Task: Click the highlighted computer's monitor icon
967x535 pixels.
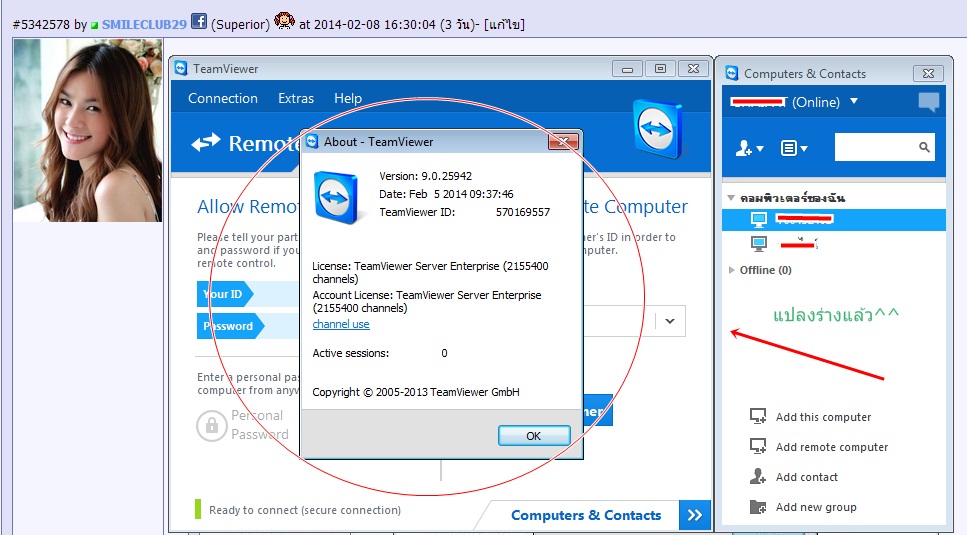Action: click(759, 219)
